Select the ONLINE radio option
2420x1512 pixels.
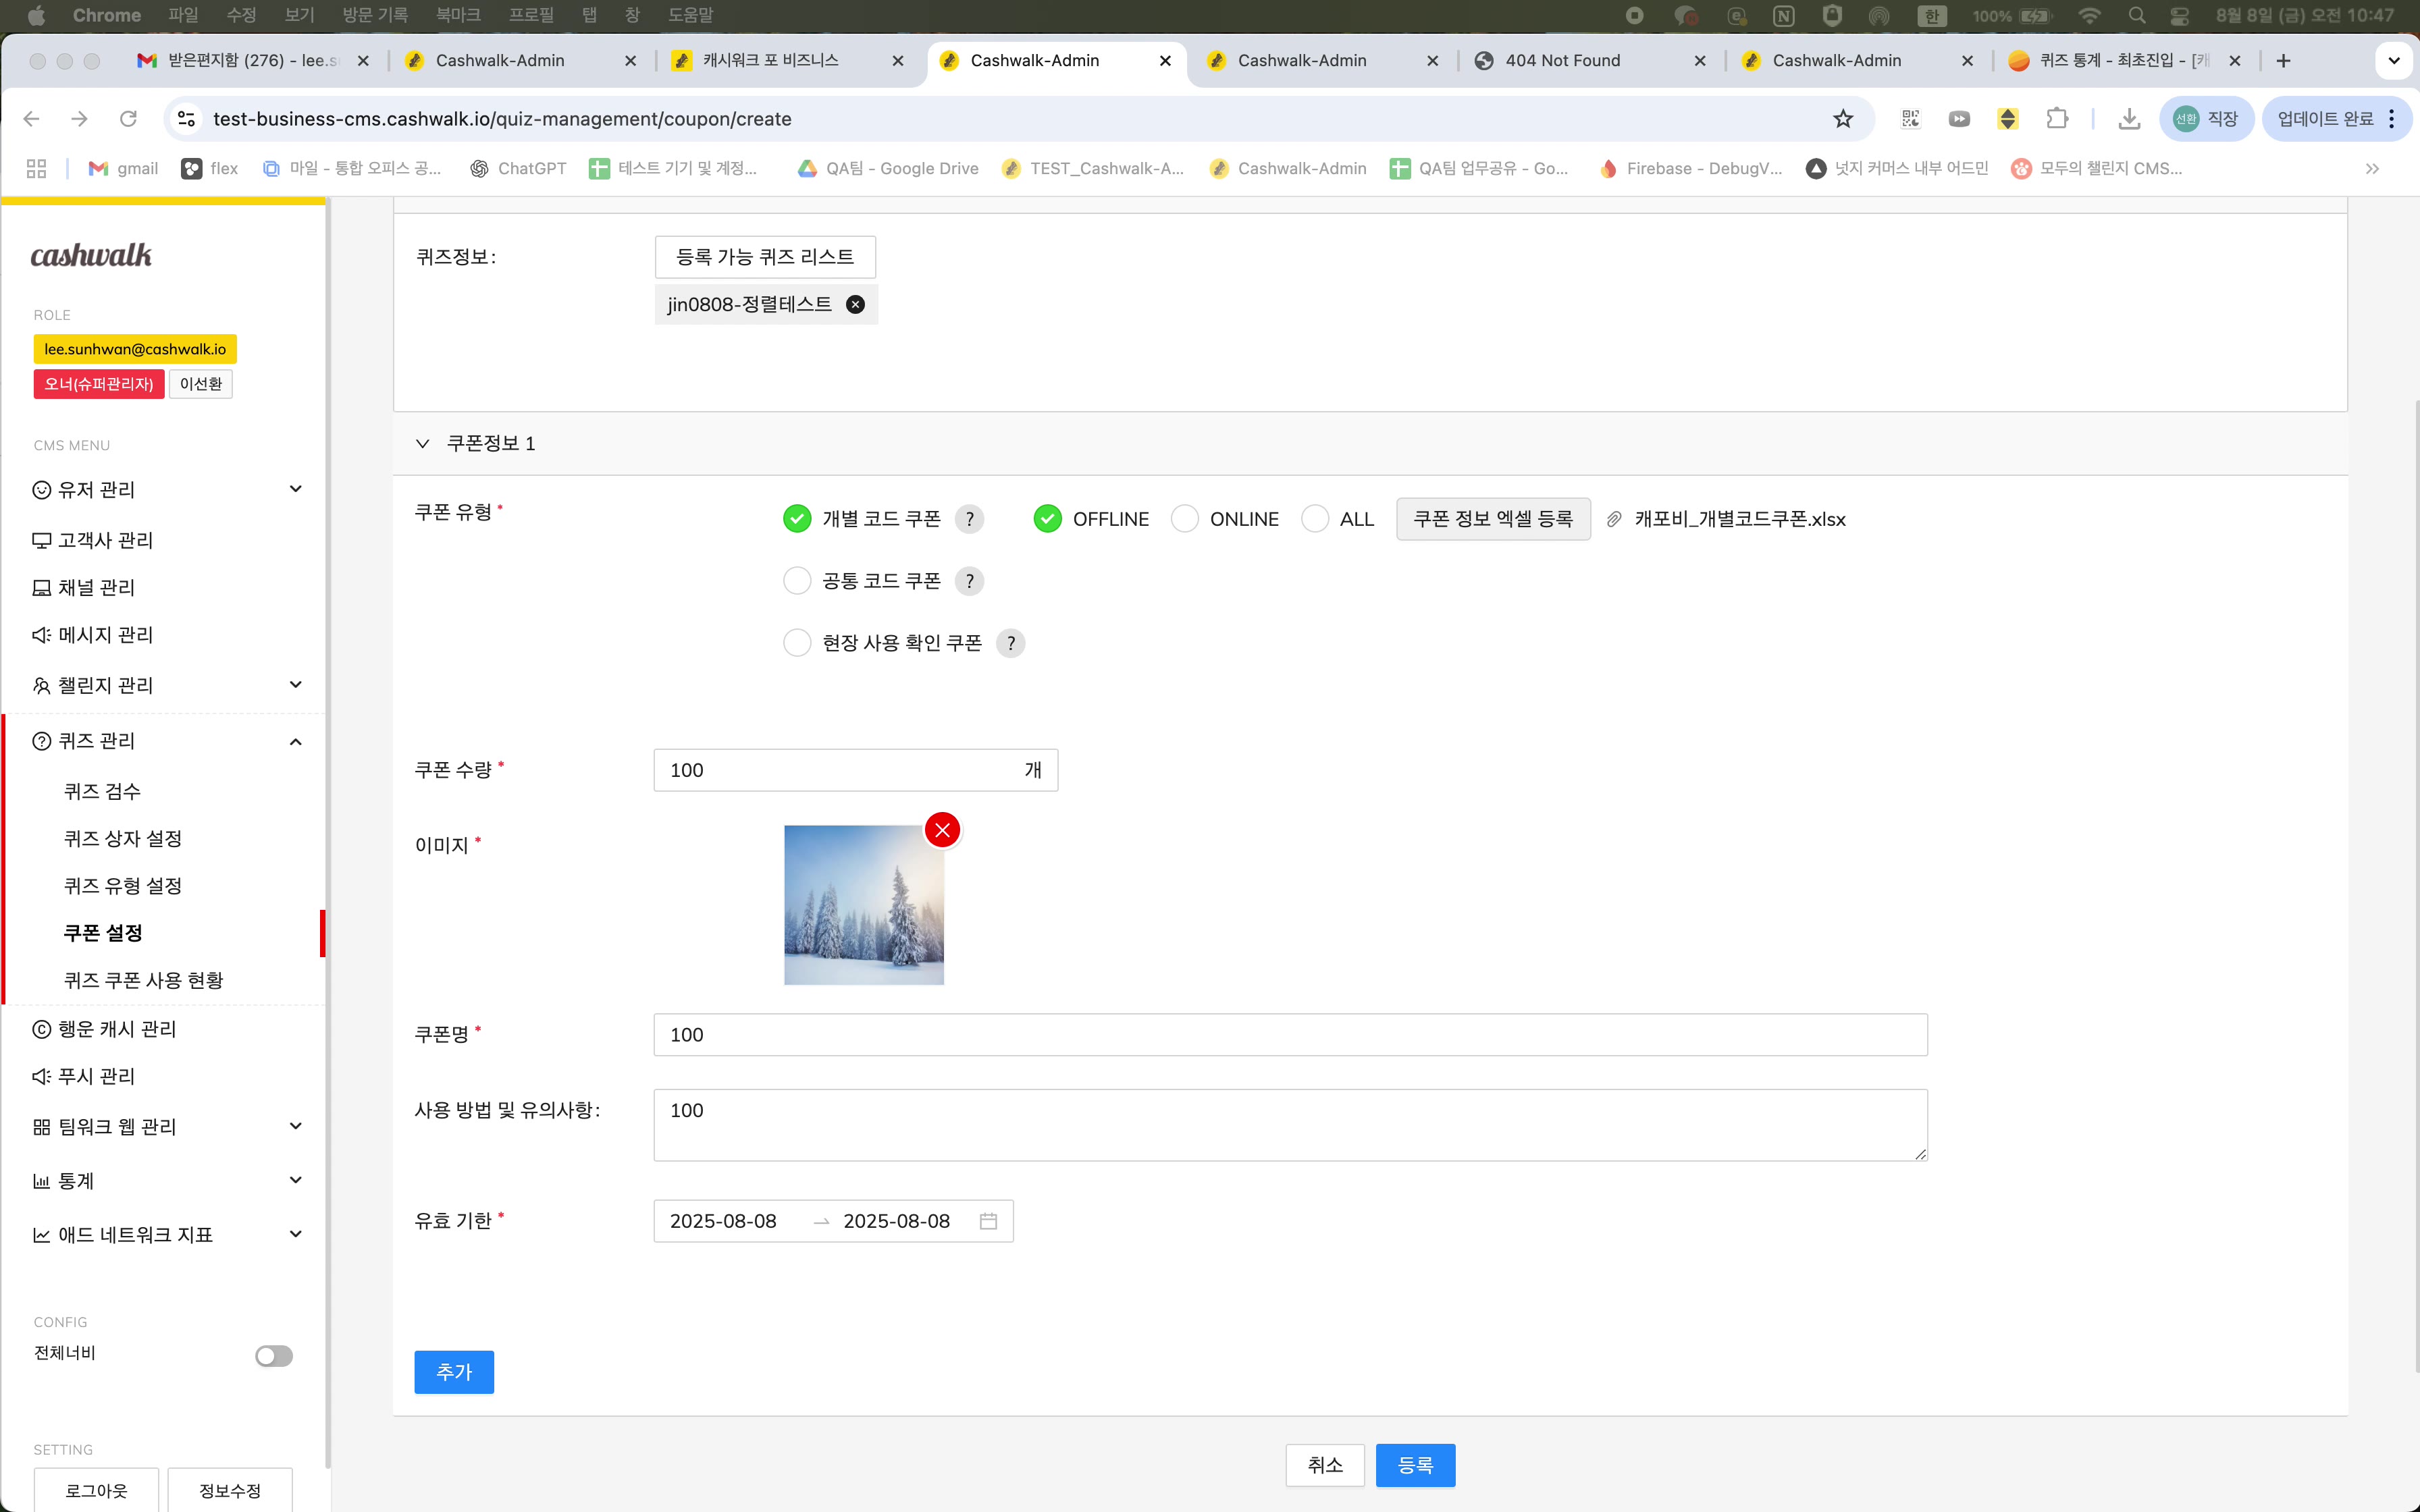coord(1185,519)
